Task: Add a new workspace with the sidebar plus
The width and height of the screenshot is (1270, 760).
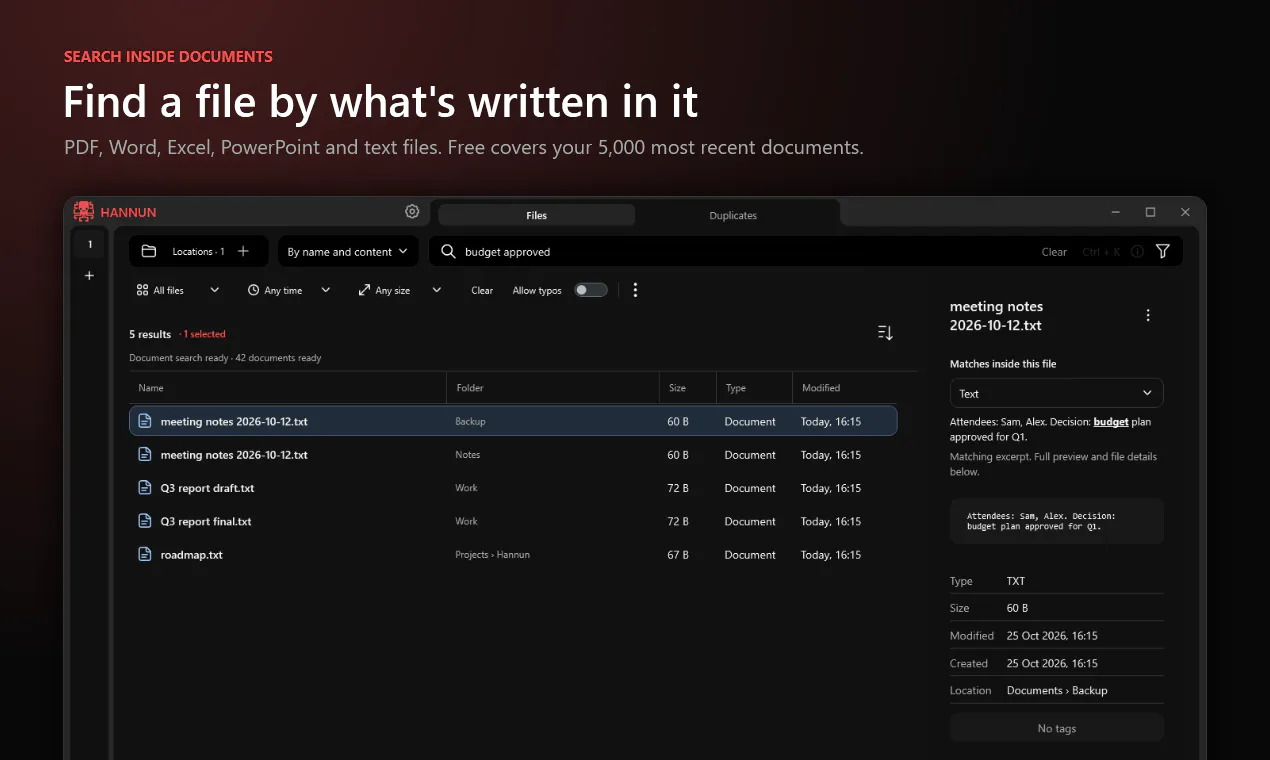Action: pyautogui.click(x=90, y=275)
